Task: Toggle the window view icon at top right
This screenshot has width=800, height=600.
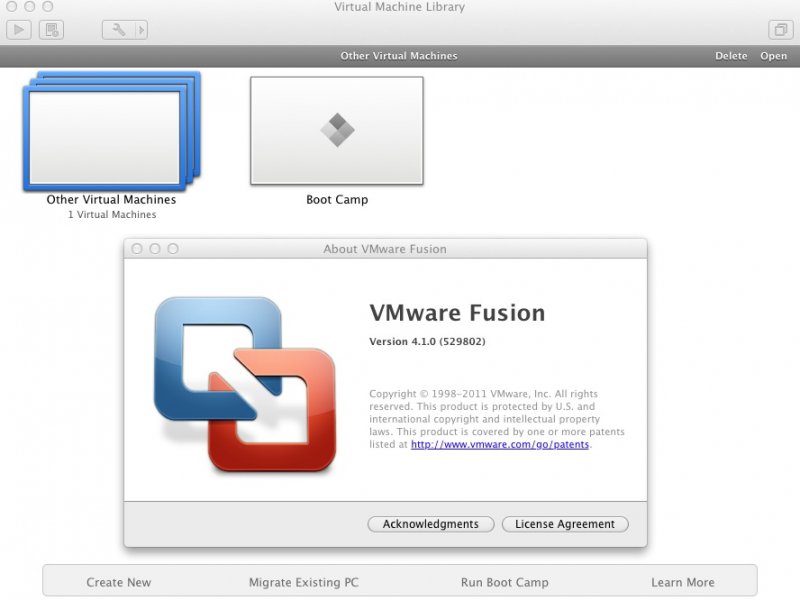Action: click(x=781, y=30)
